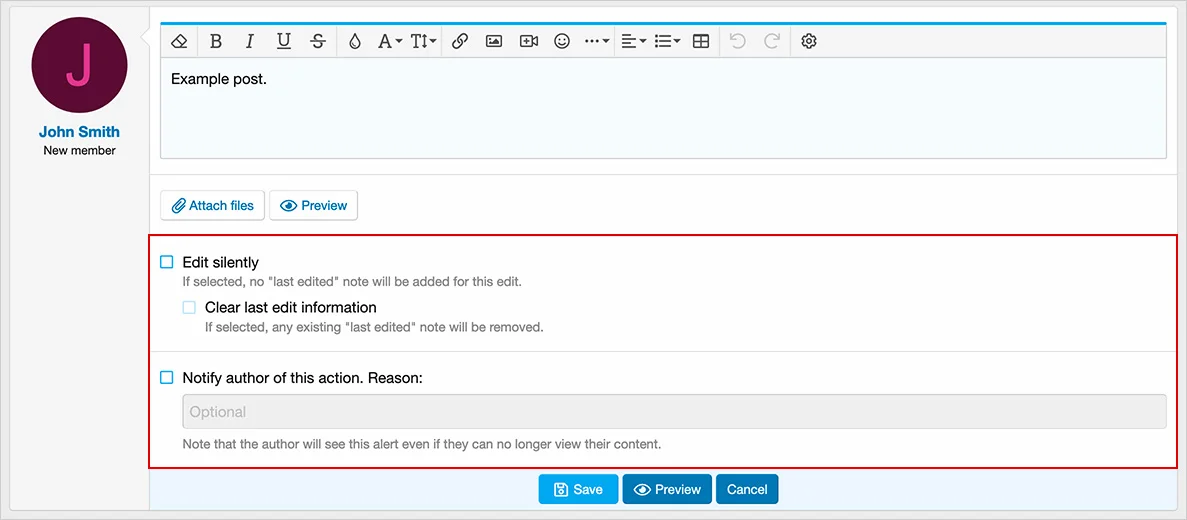Open the text alignment dropdown
The image size is (1187, 520).
click(x=633, y=41)
